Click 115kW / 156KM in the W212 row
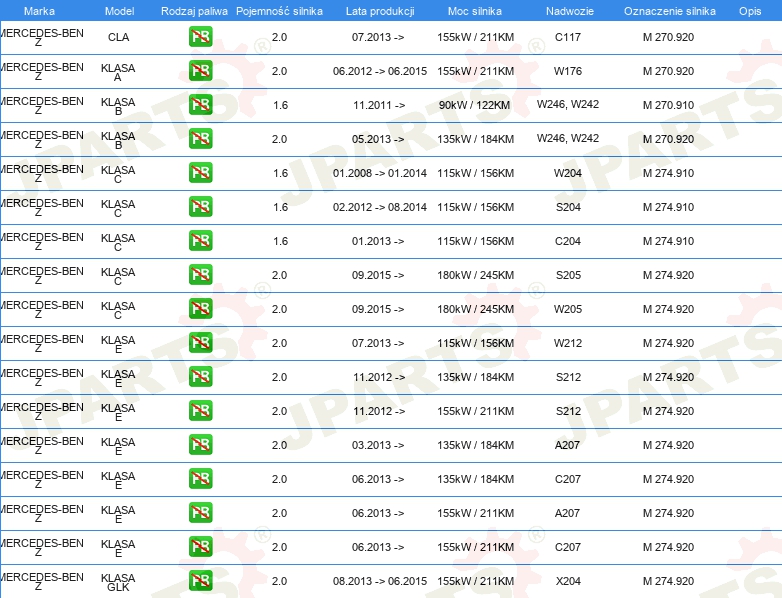782x598 pixels. coord(475,343)
